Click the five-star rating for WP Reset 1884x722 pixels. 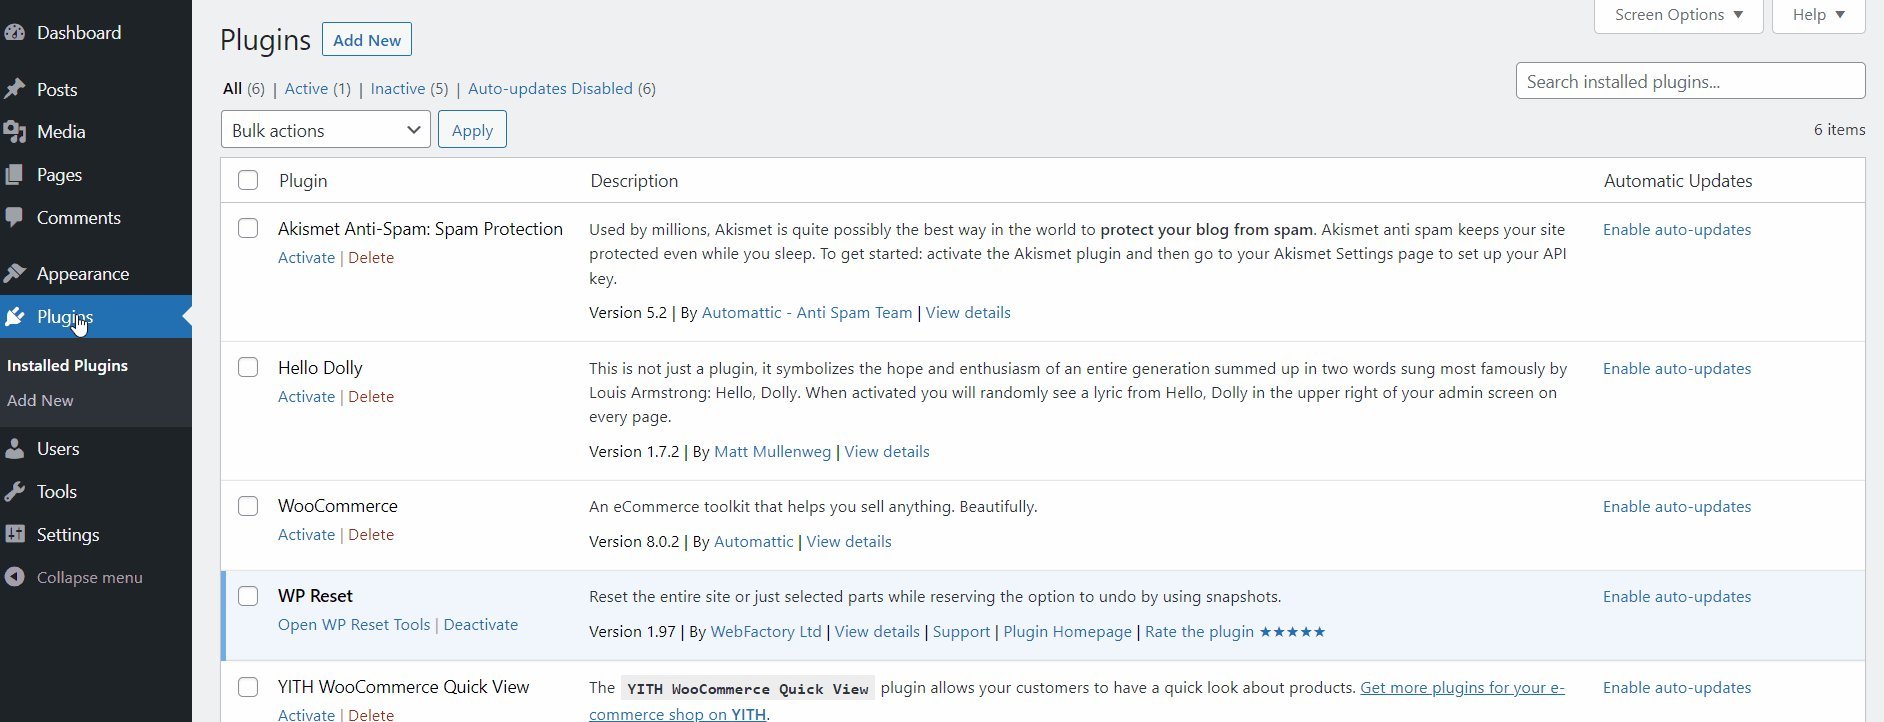coord(1292,632)
